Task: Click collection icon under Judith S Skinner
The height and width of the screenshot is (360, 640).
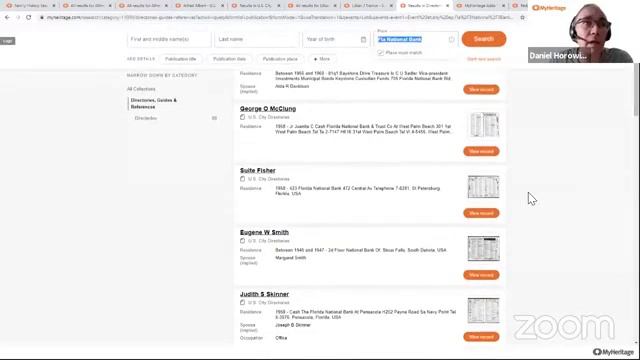Action: click(x=242, y=303)
